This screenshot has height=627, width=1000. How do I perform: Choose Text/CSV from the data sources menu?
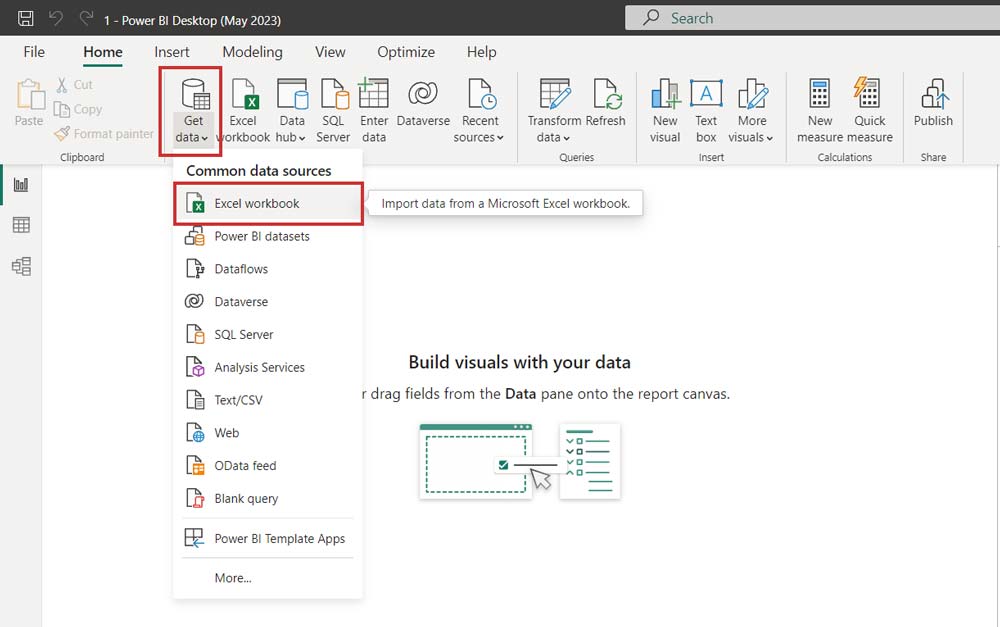pos(268,400)
